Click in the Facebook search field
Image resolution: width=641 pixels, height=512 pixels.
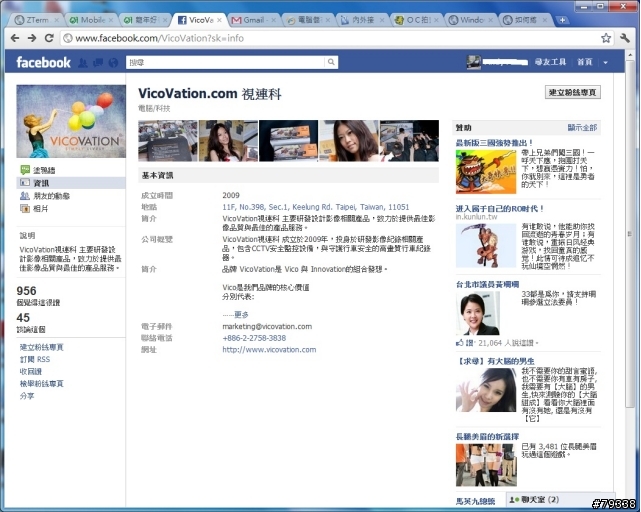225,62
